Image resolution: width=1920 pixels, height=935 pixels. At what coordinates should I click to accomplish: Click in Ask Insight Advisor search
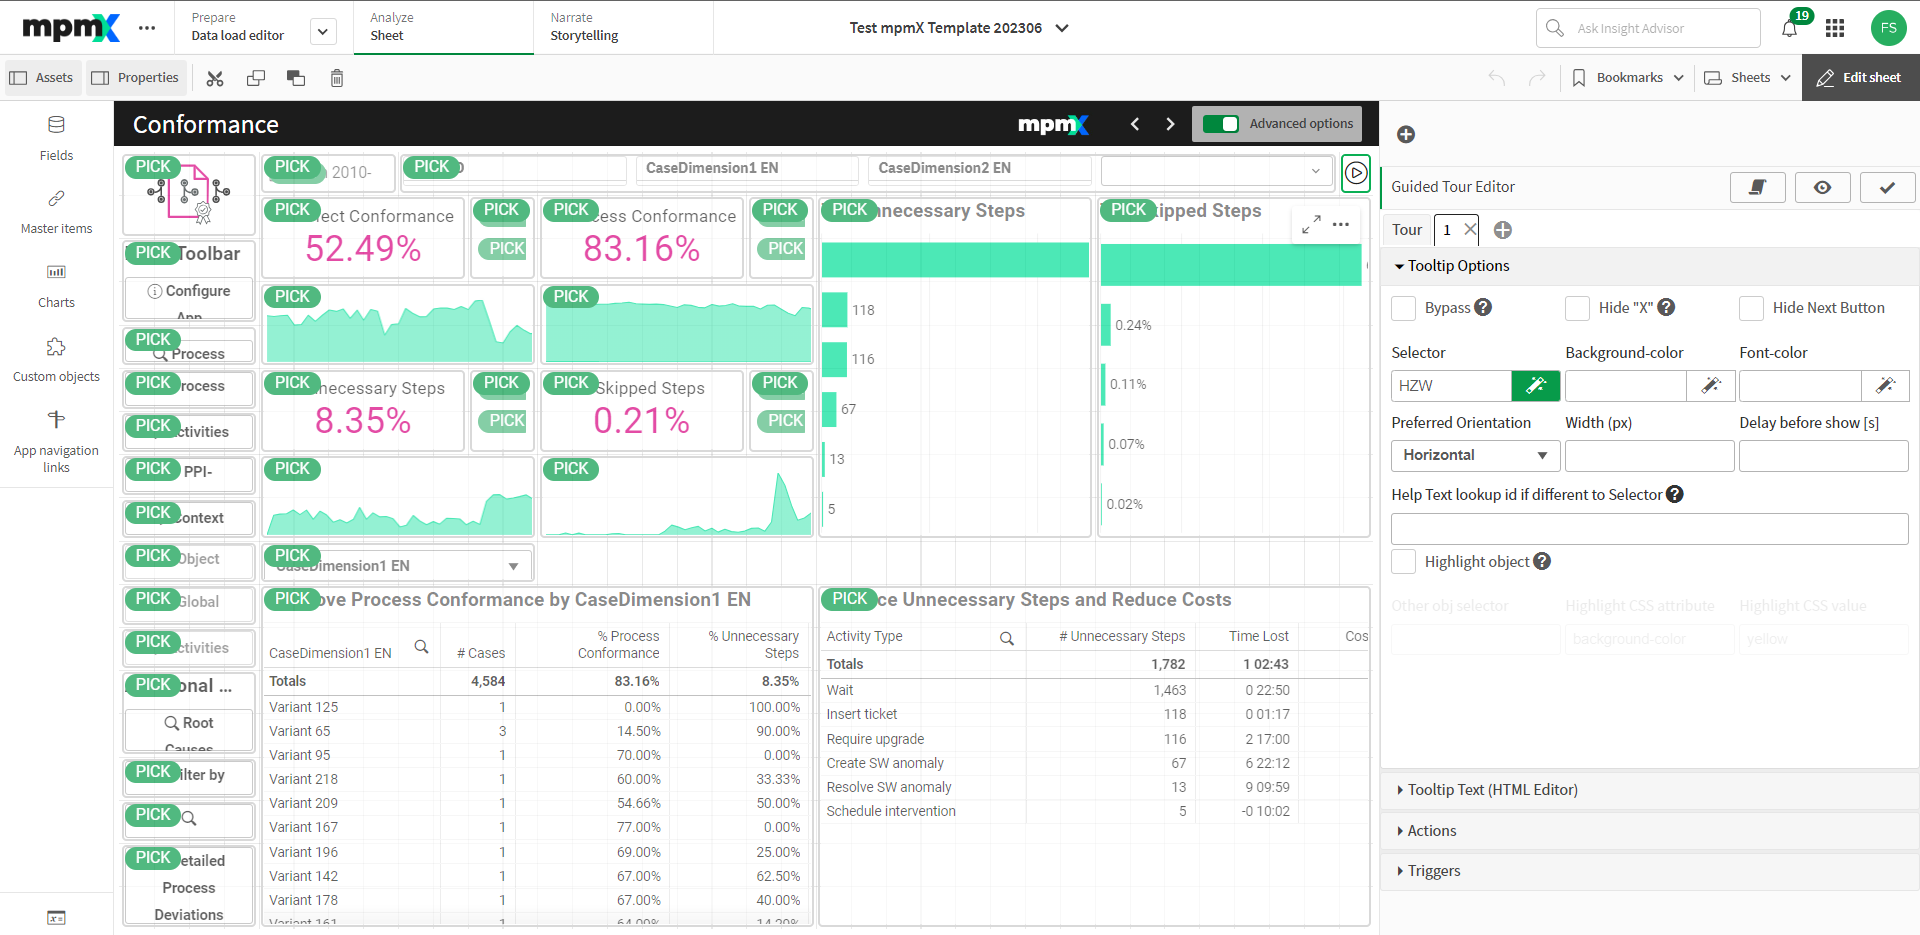click(1648, 28)
